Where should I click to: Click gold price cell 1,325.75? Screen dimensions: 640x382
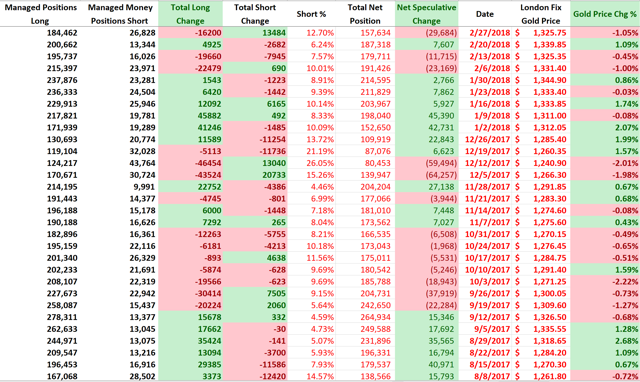[x=541, y=33]
